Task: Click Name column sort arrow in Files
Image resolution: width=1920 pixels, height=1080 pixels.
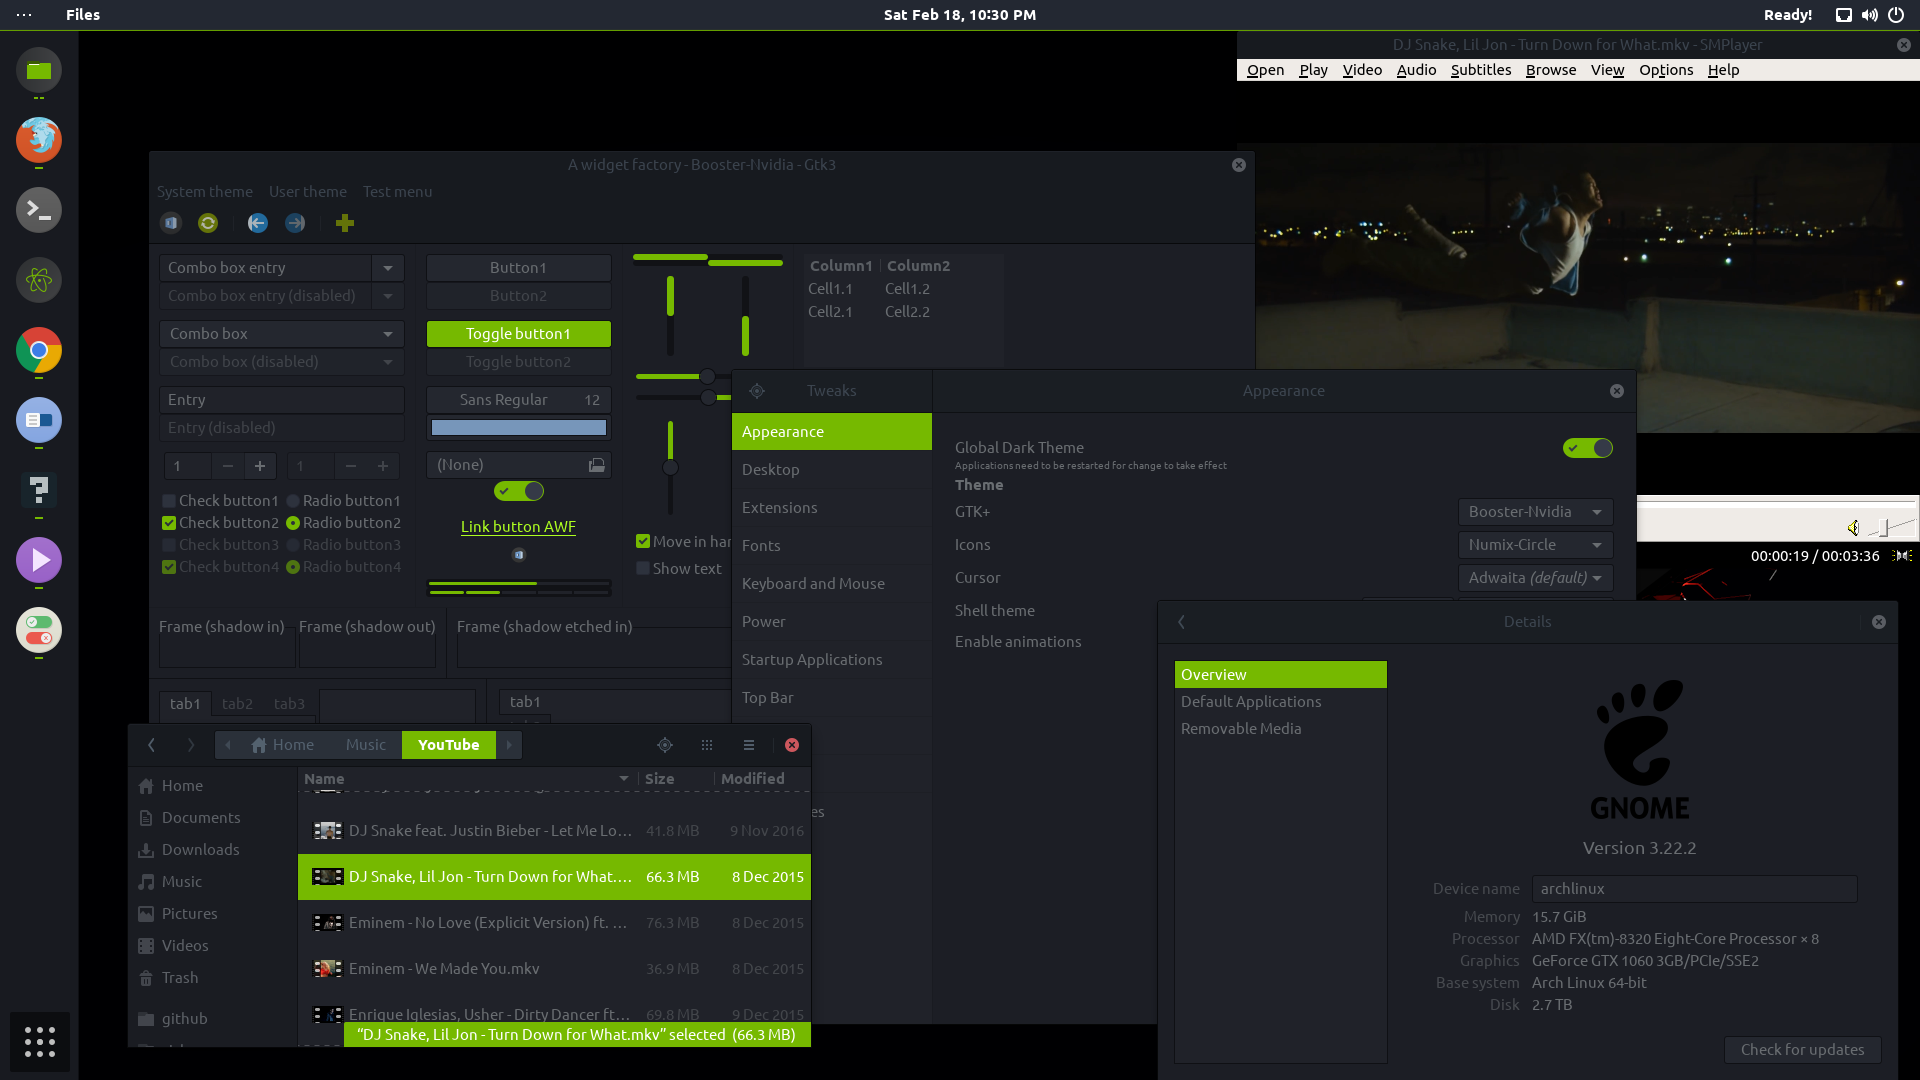Action: (624, 779)
